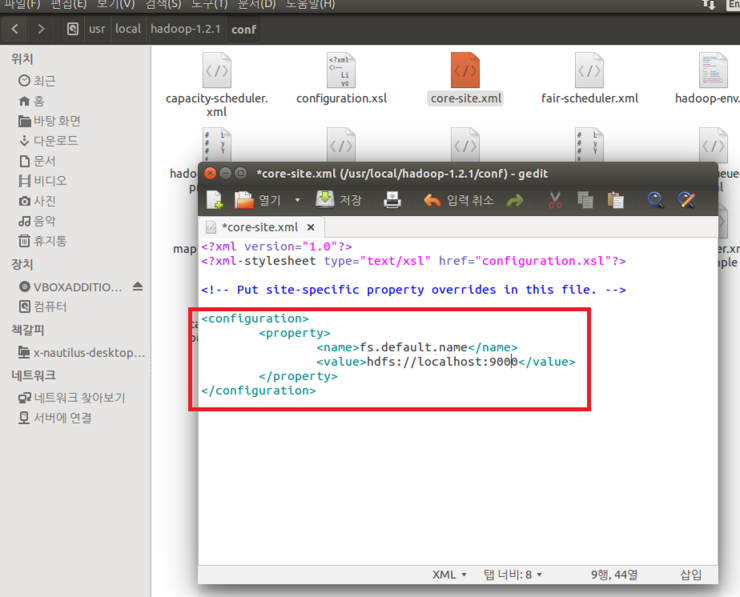Image resolution: width=740 pixels, height=597 pixels.
Task: Create a new document in gedit
Action: [x=214, y=201]
